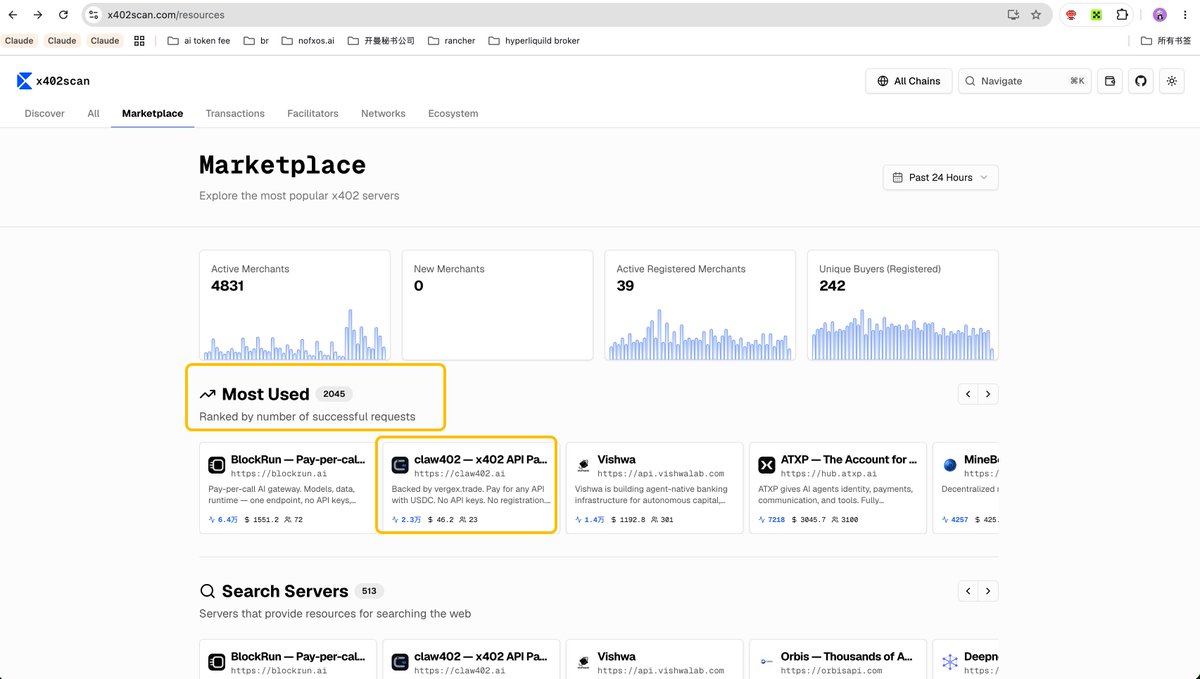
Task: Open site information icon in address bar
Action: pos(93,15)
